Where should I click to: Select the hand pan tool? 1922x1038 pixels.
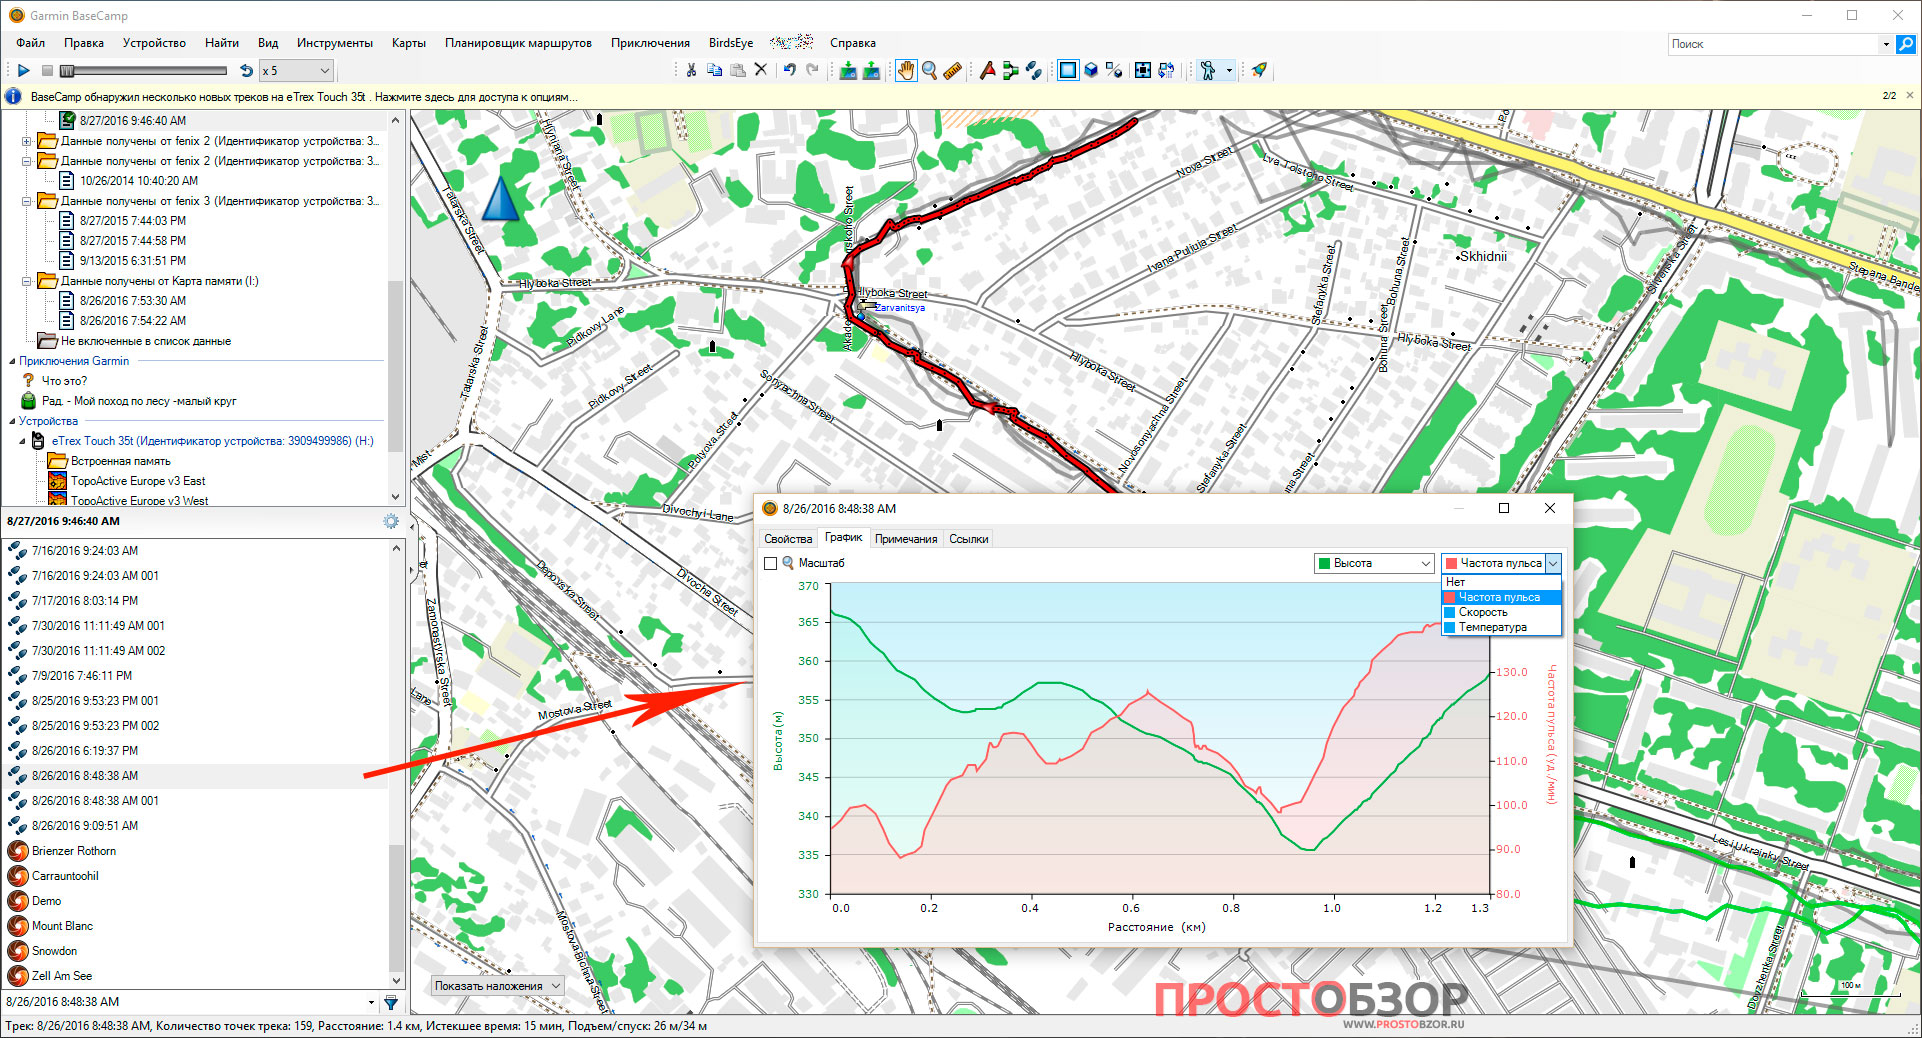point(905,70)
